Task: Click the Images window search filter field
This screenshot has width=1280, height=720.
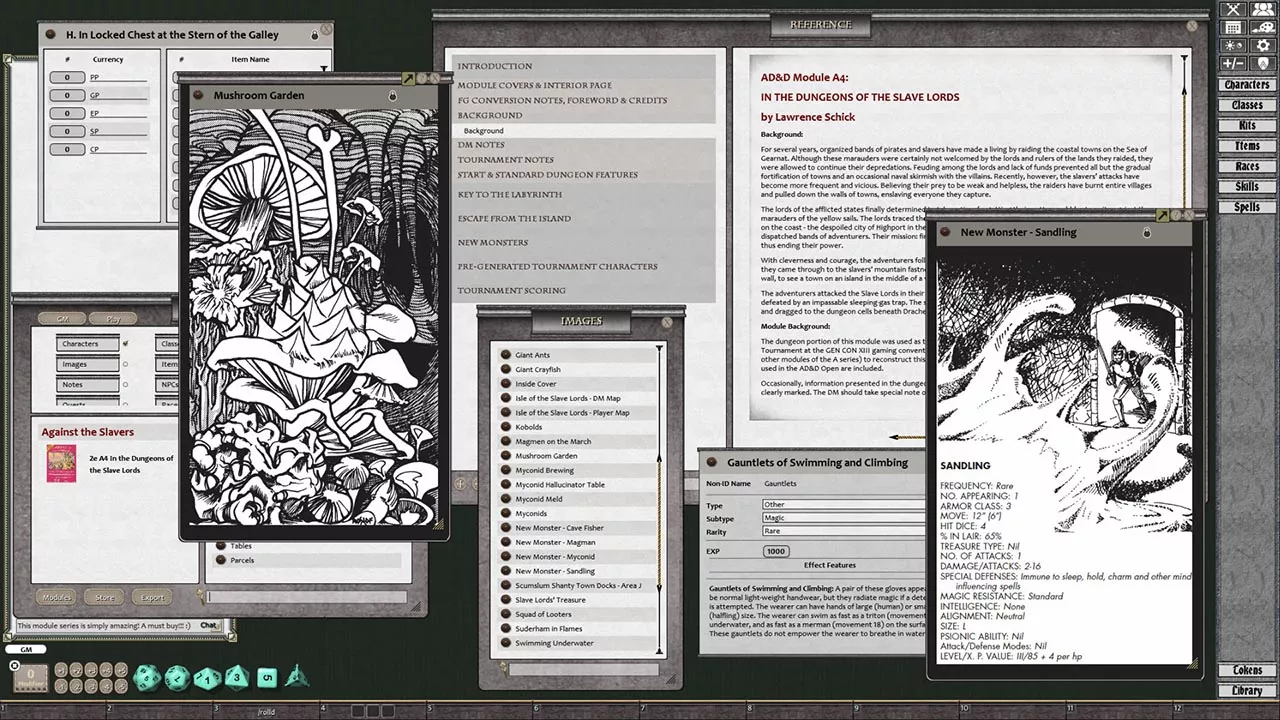Action: (583, 669)
